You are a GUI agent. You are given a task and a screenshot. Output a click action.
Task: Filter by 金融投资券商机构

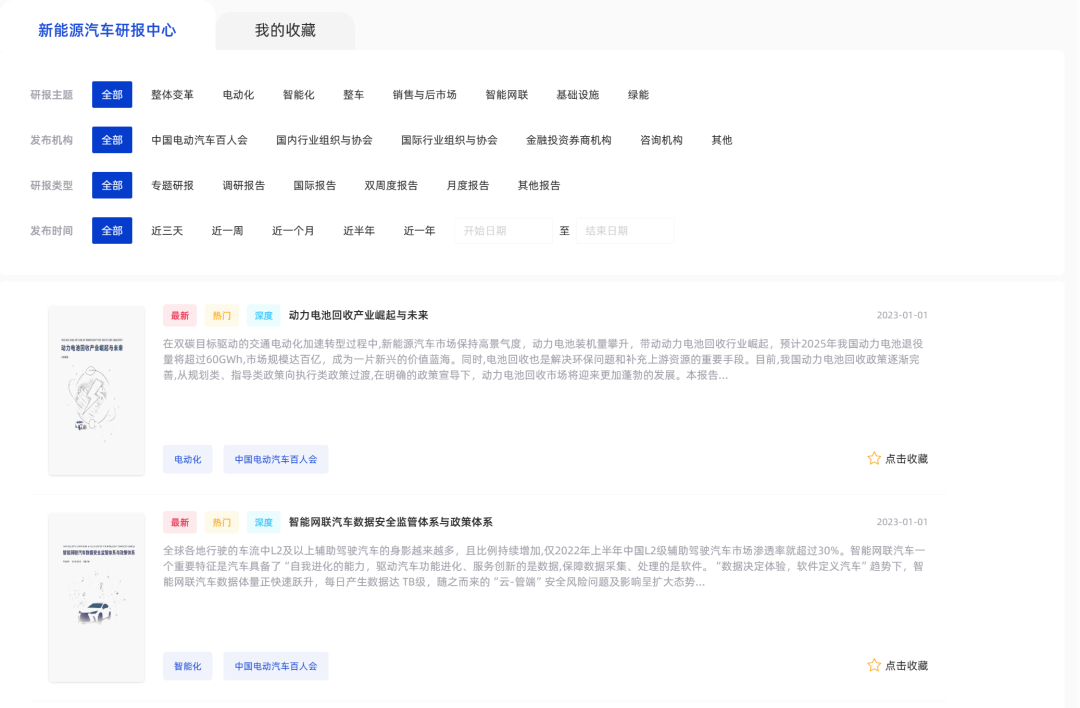568,140
